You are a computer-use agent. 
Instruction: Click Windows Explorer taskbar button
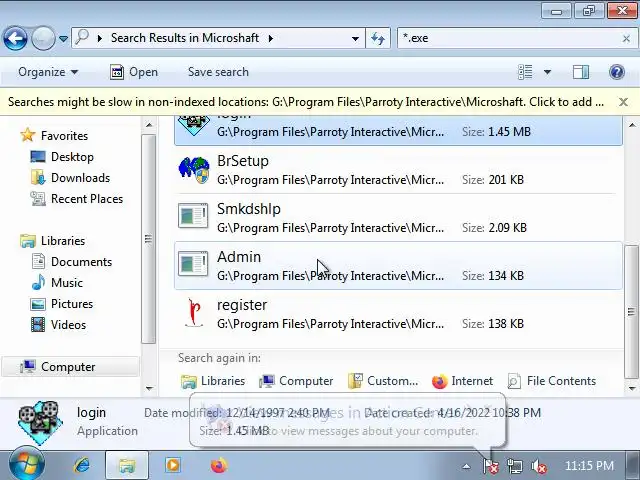pos(127,465)
